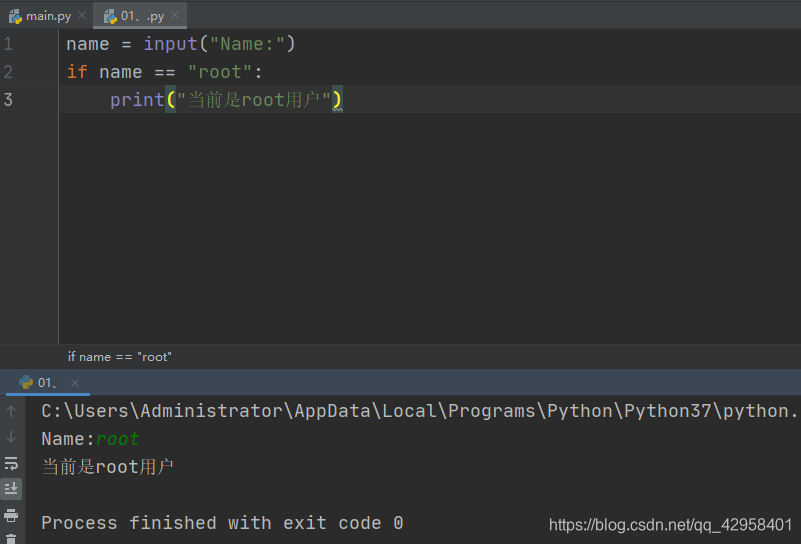Click the up arrow in the run toolbar
This screenshot has width=801, height=544.
[x=11, y=411]
